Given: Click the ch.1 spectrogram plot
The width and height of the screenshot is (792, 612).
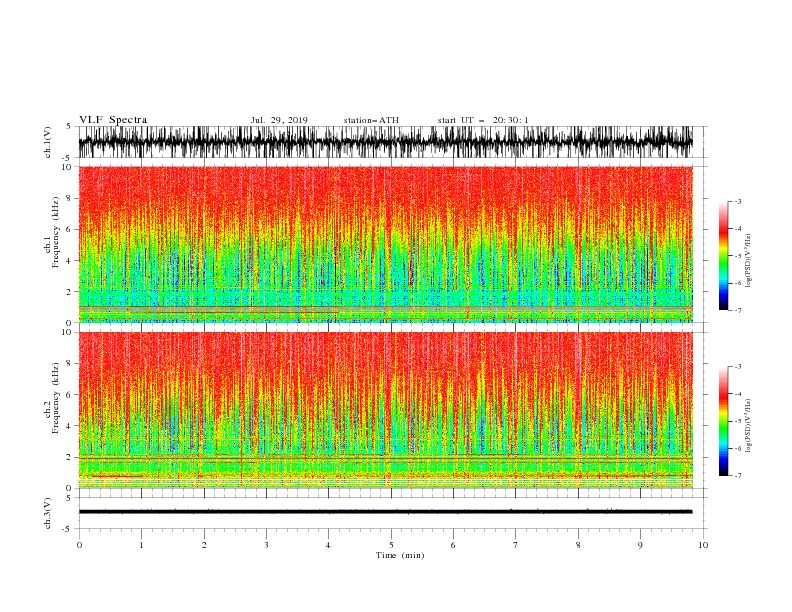Looking at the screenshot, I should point(385,244).
